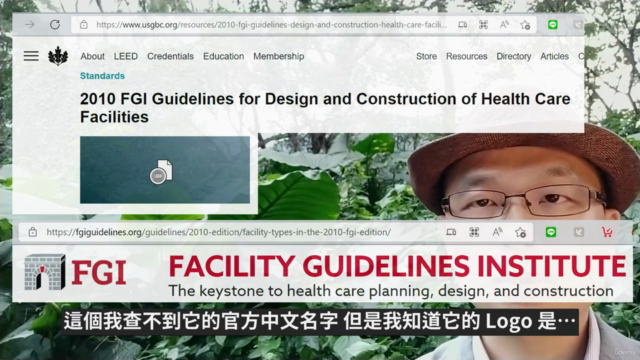
Task: Go to the Articles link
Action: coord(554,56)
